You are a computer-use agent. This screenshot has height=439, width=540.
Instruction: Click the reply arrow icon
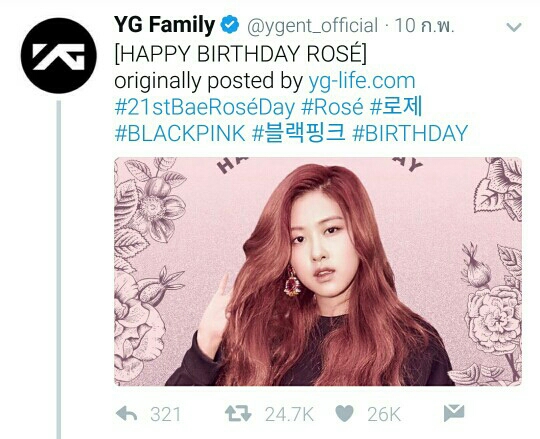coord(126,414)
